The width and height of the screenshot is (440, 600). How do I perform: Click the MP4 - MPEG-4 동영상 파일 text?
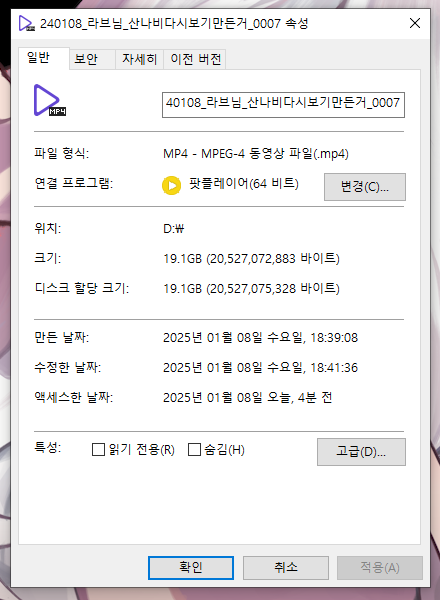(x=256, y=154)
